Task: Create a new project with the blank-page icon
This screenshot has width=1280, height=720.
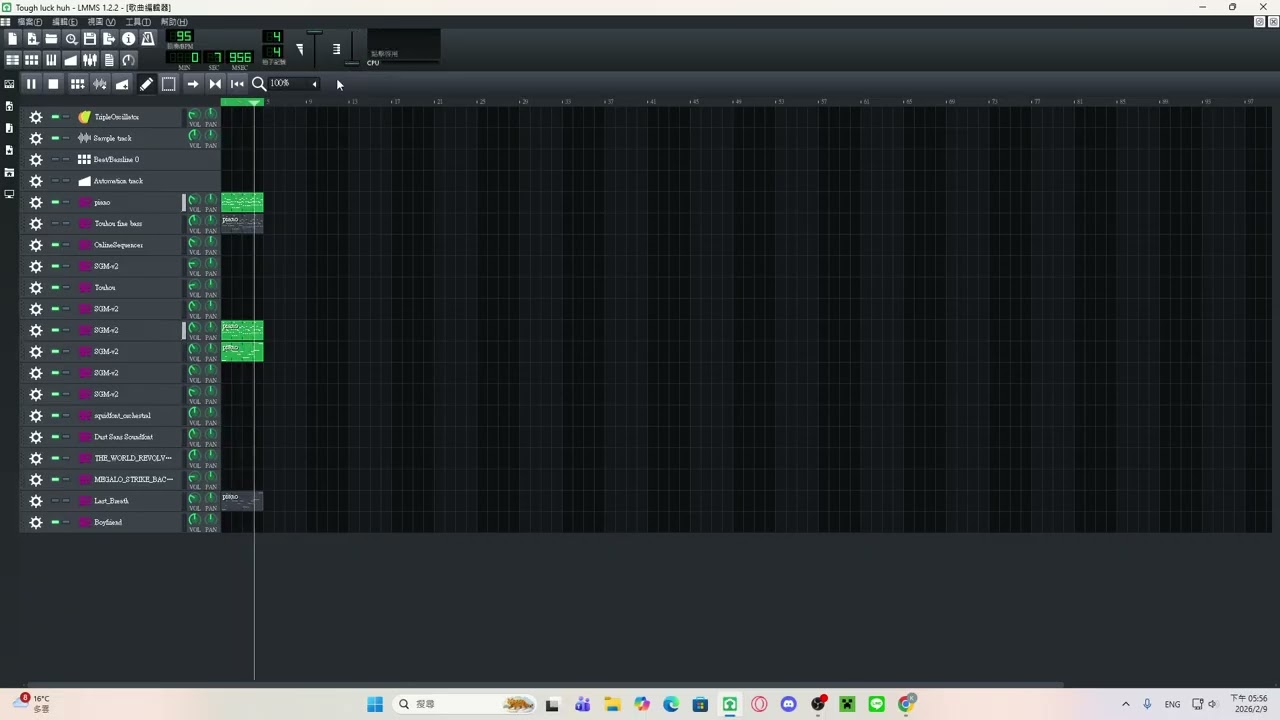Action: point(13,39)
